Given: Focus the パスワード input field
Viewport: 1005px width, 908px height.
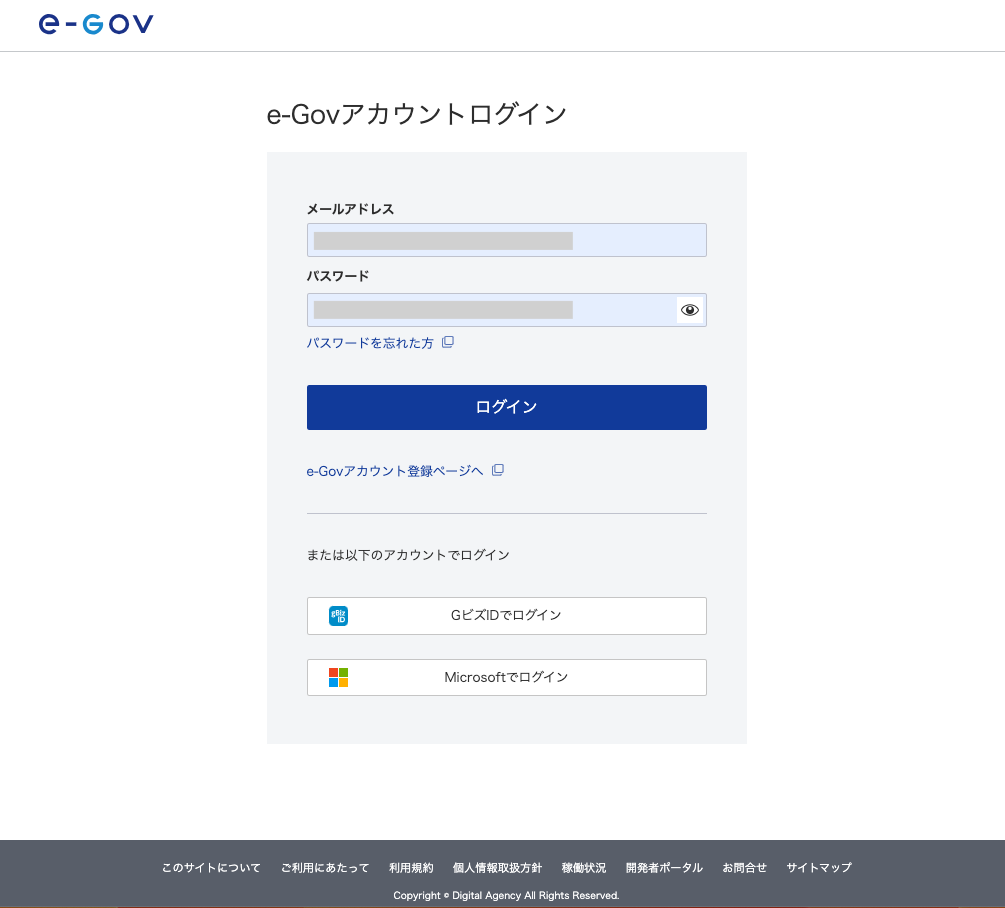Looking at the screenshot, I should point(506,310).
